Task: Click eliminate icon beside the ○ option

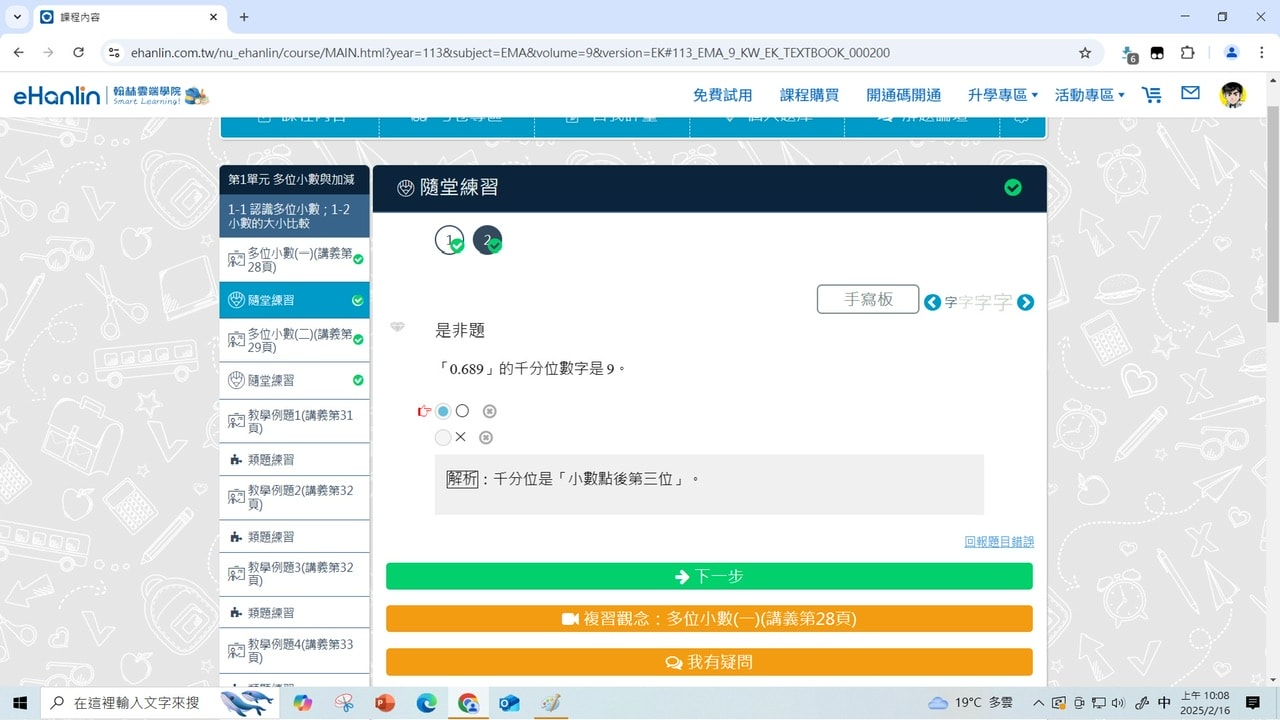Action: 489,411
